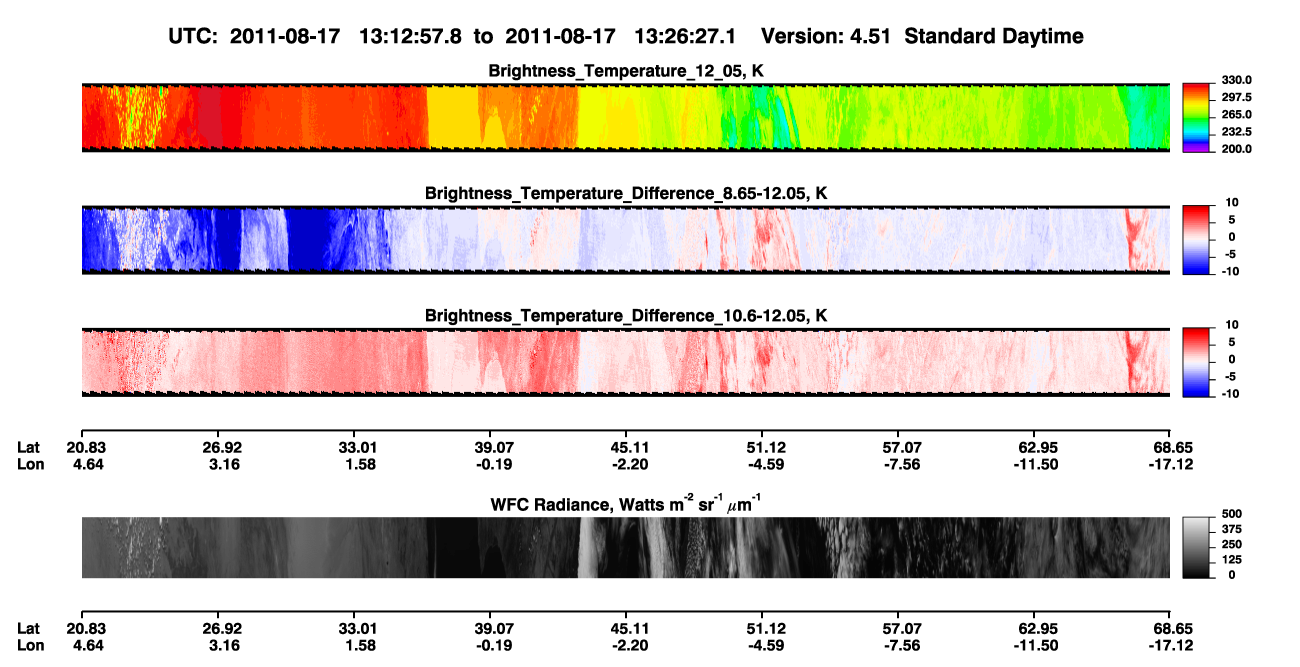
Task: Click WFC colorbar label 250
Action: point(1231,544)
